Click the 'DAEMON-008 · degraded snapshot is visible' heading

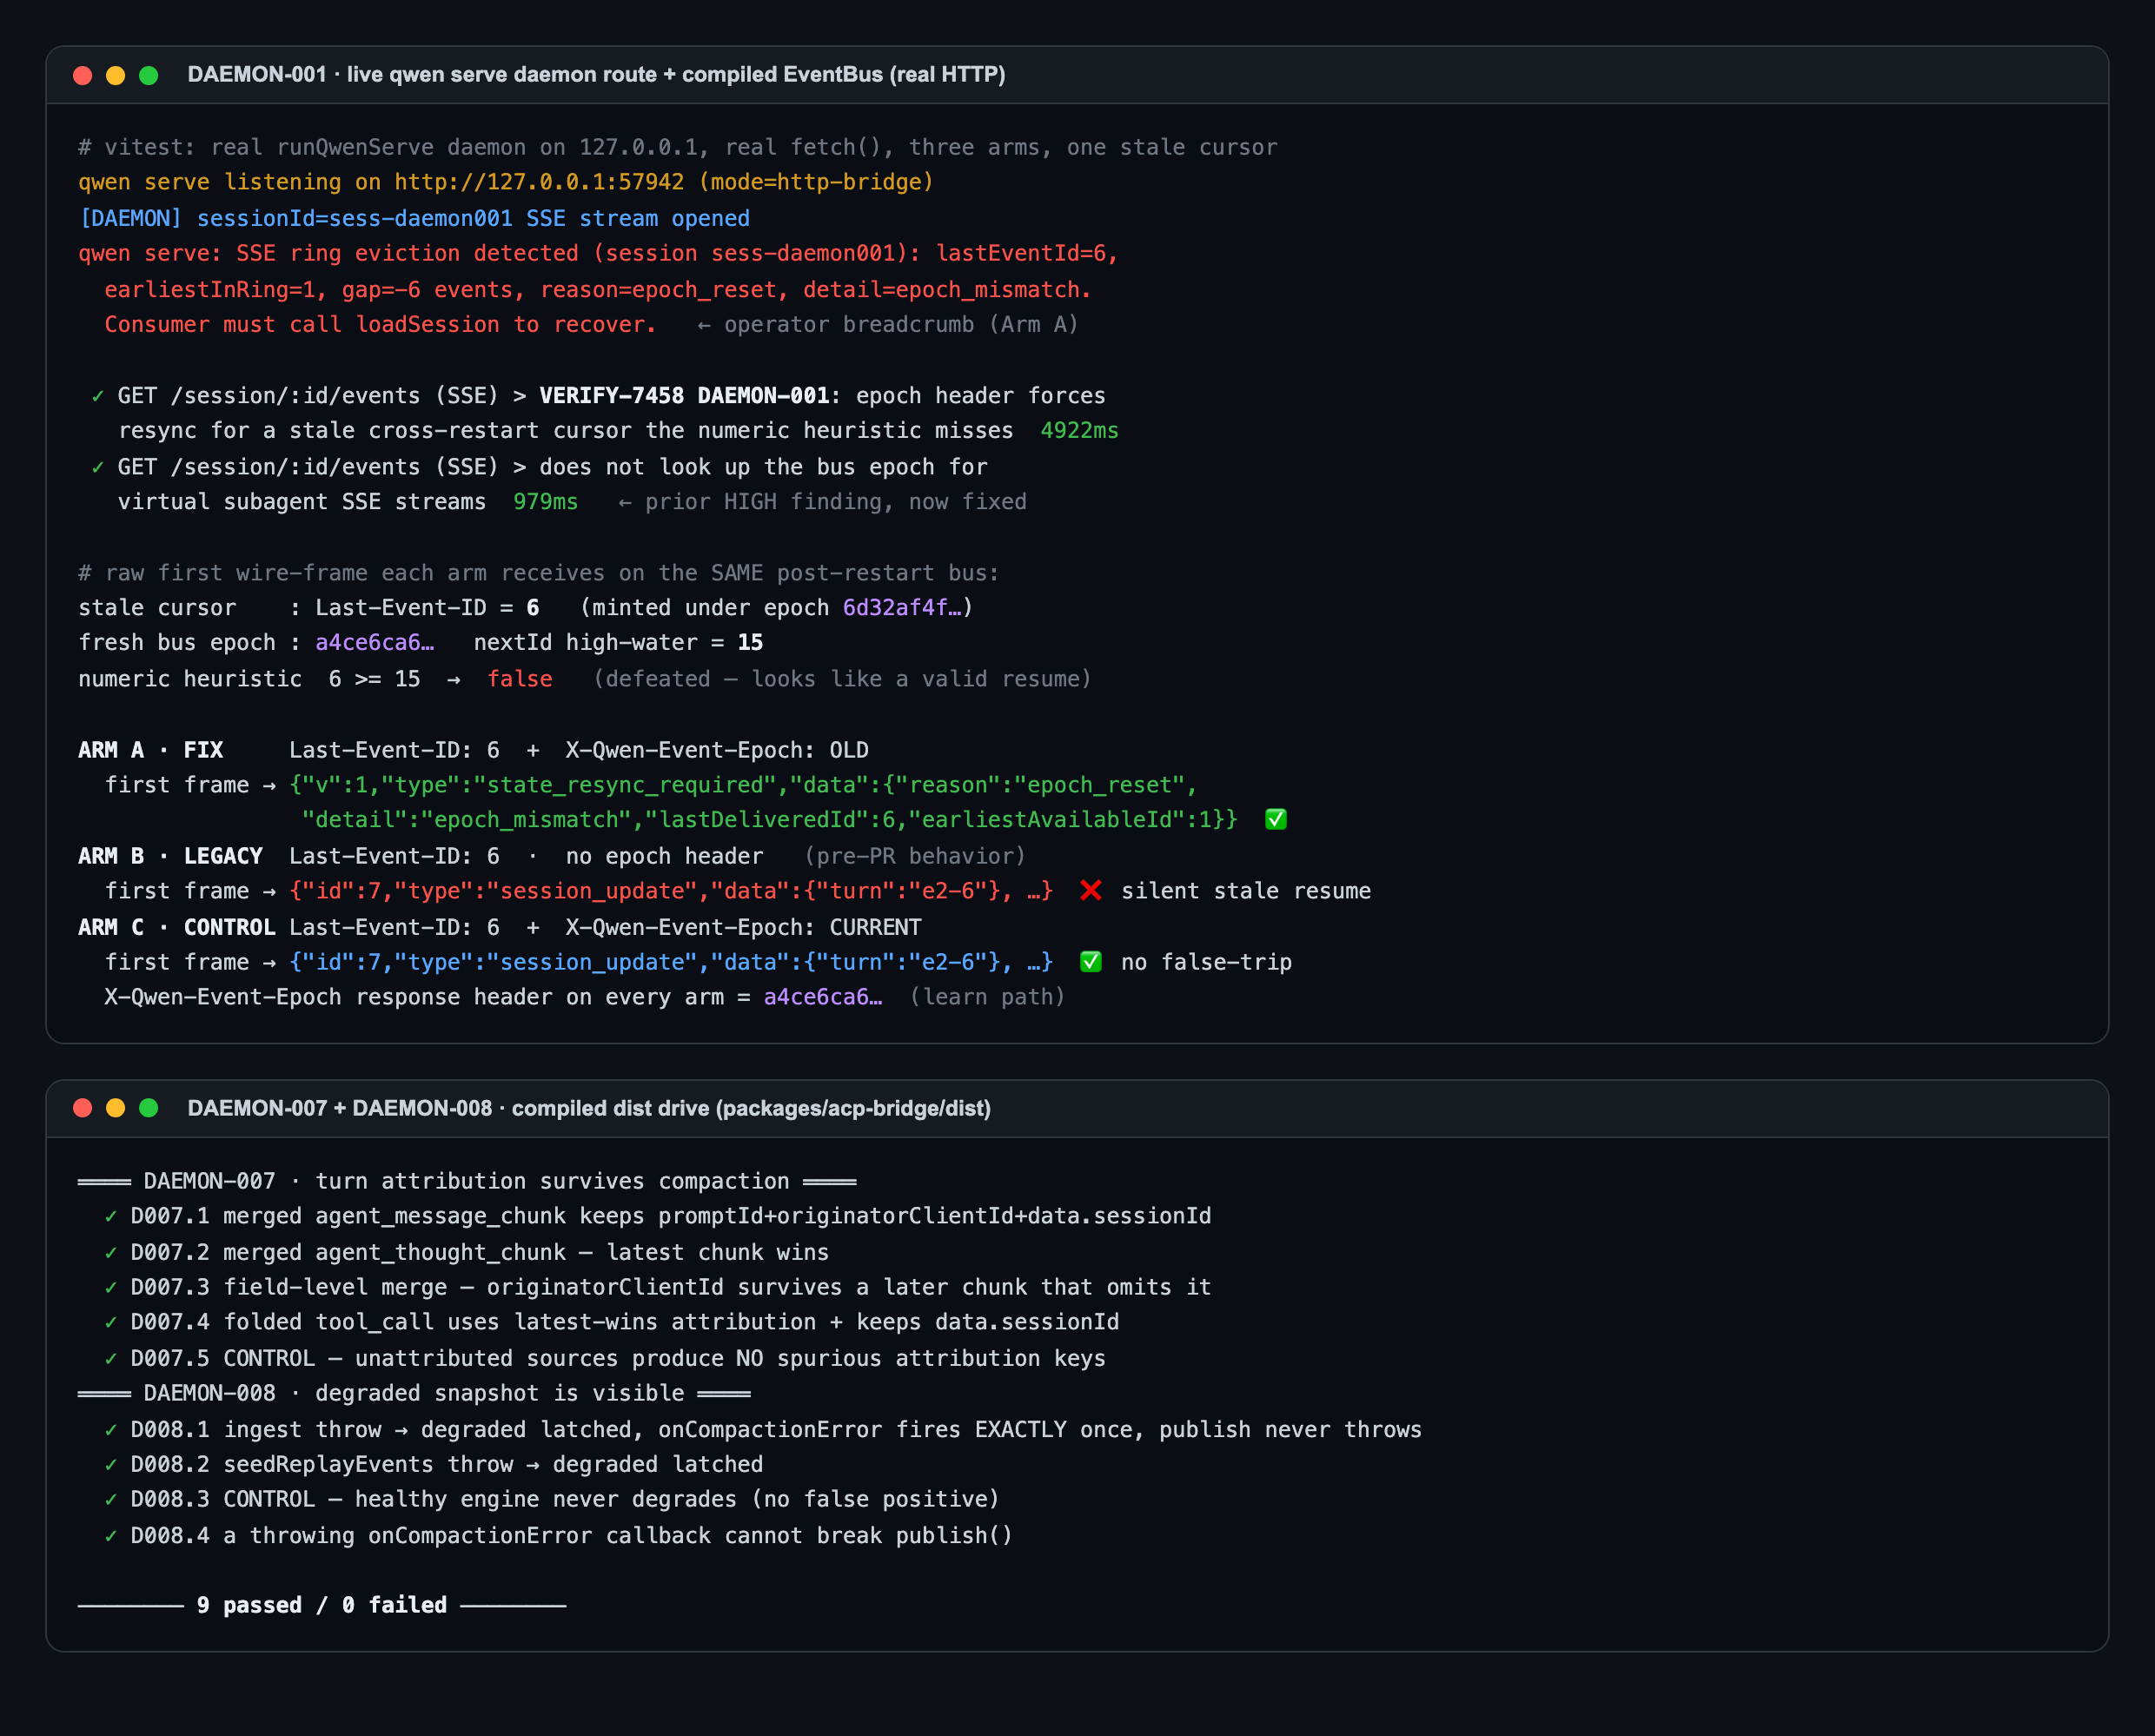point(414,1393)
